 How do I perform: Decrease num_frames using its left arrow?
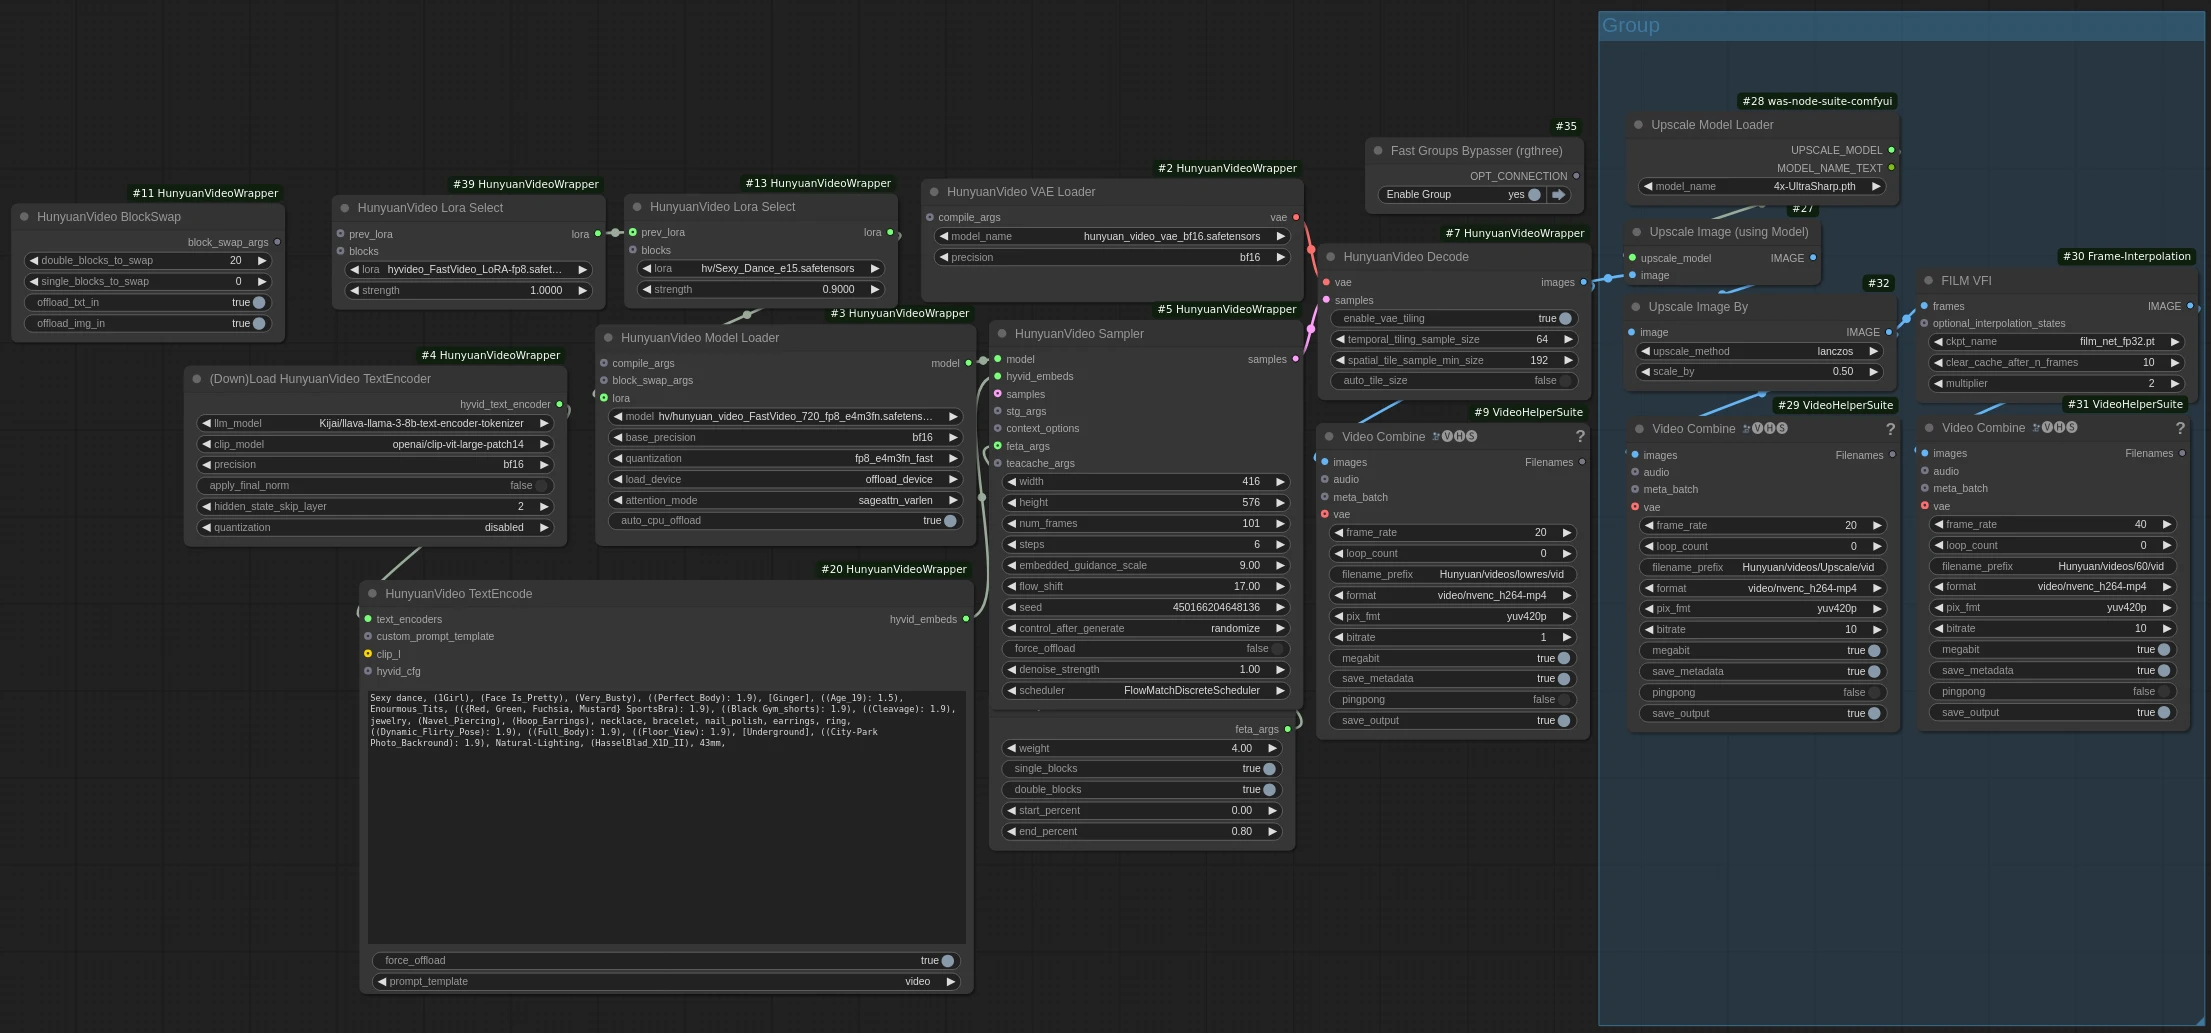point(1011,524)
